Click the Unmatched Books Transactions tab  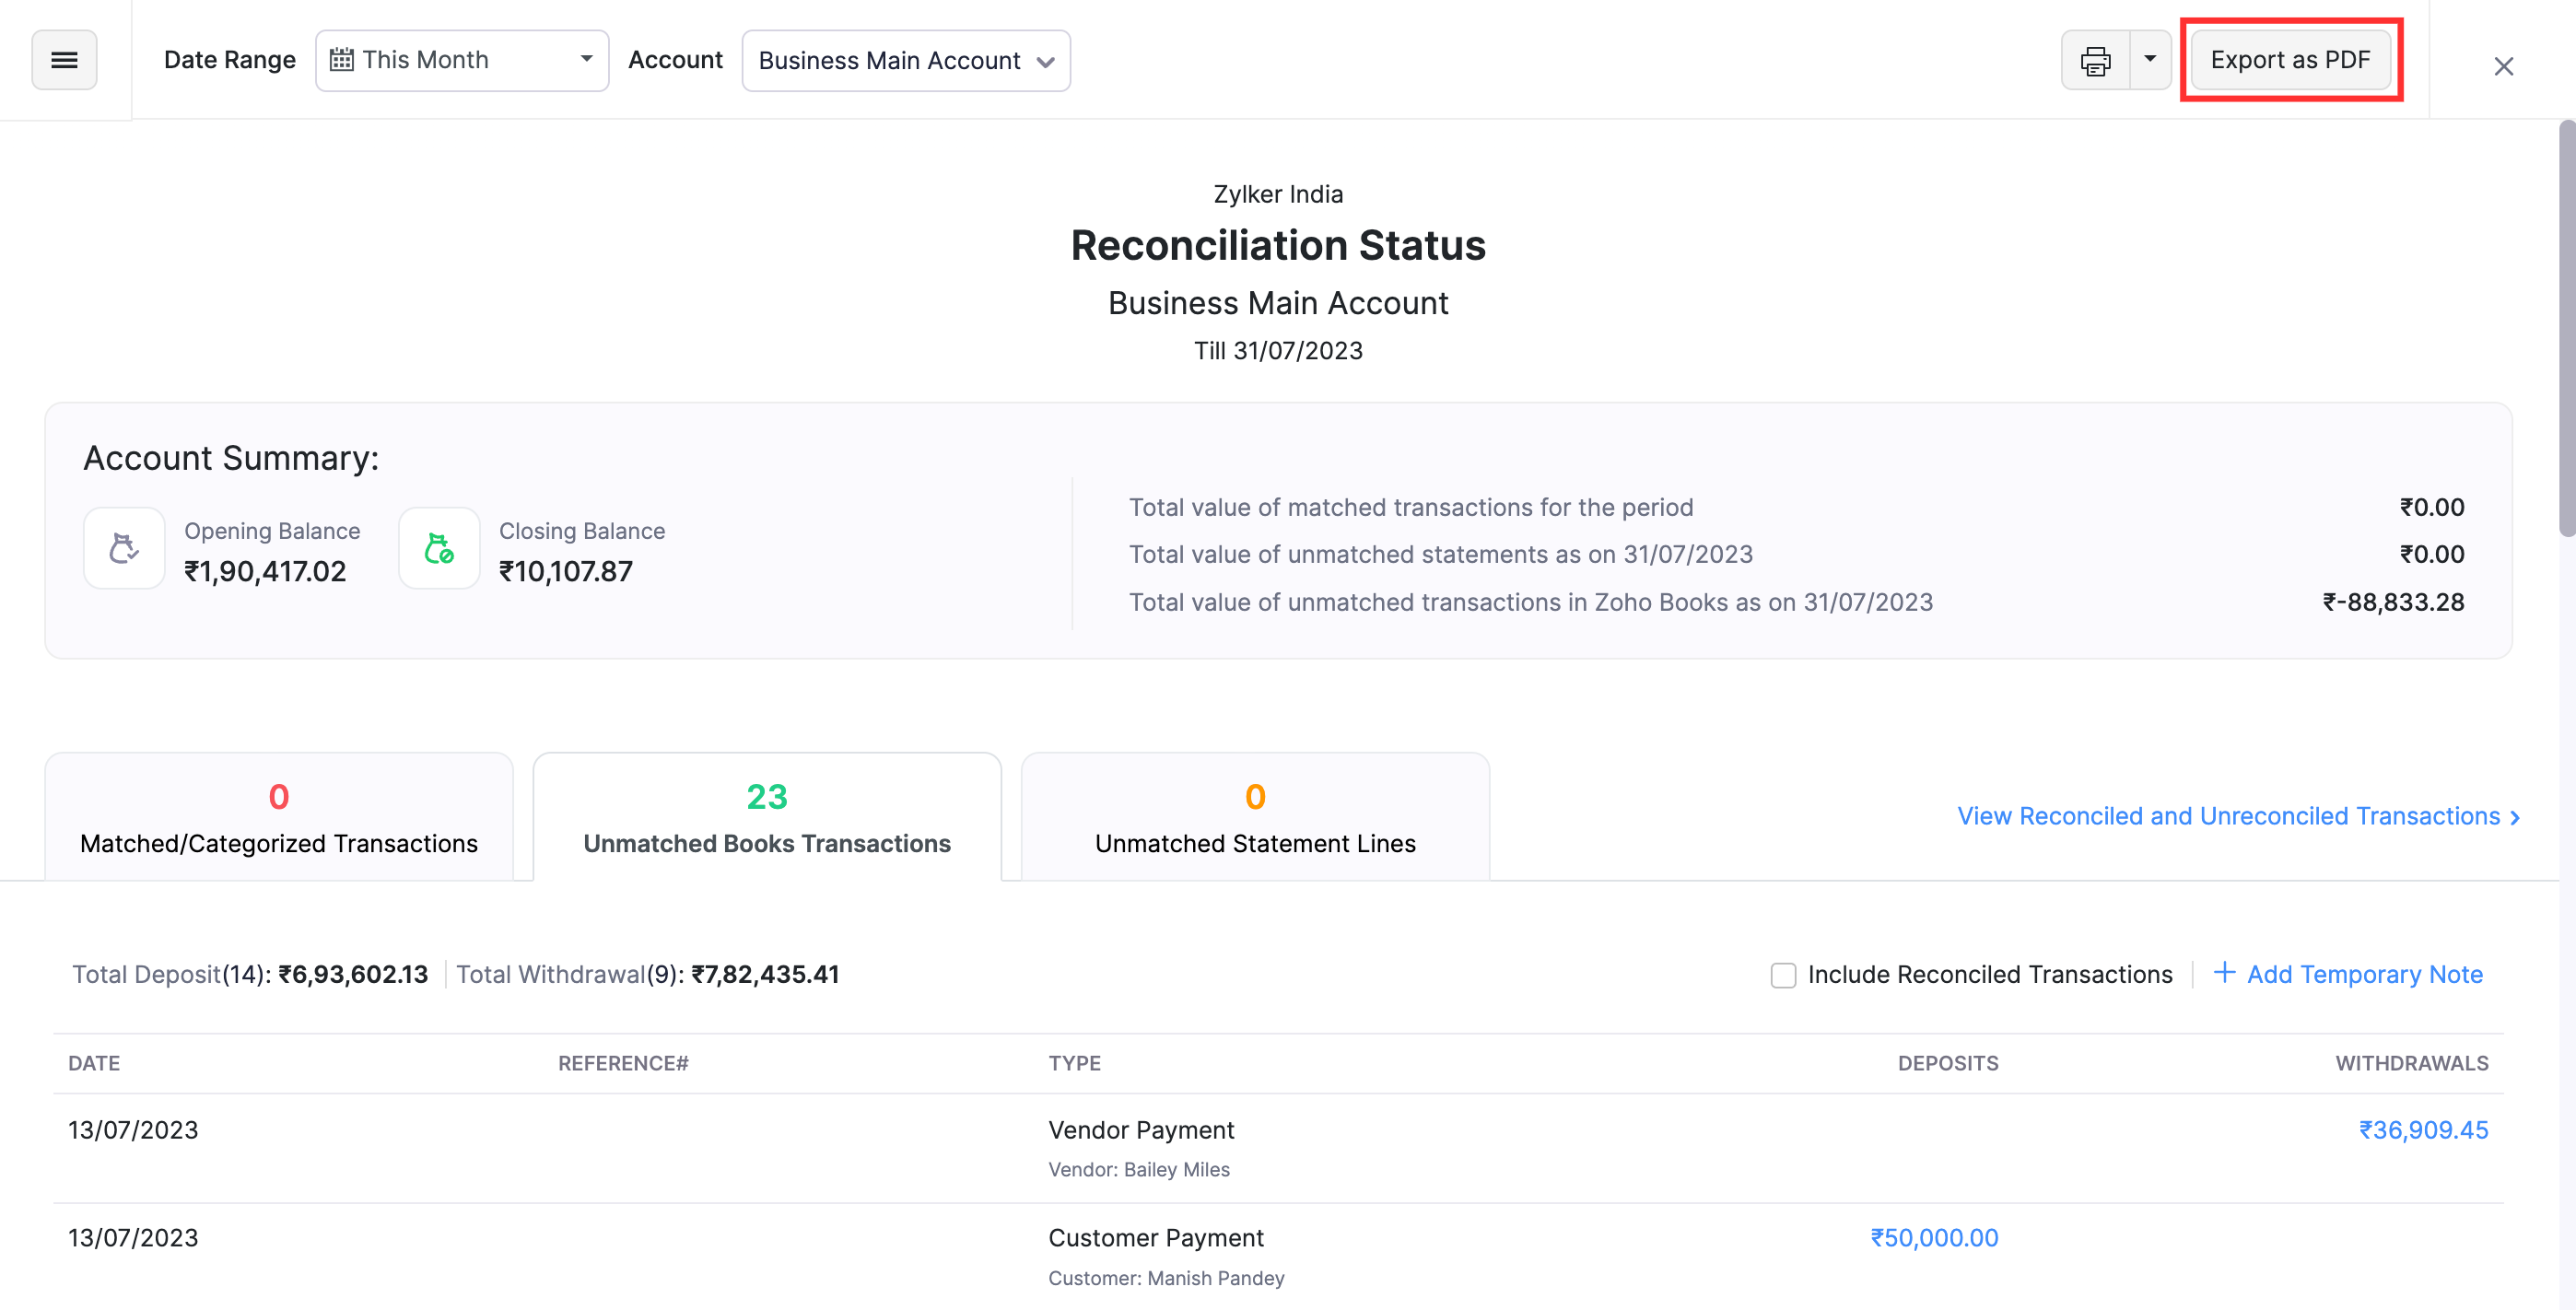click(x=765, y=815)
